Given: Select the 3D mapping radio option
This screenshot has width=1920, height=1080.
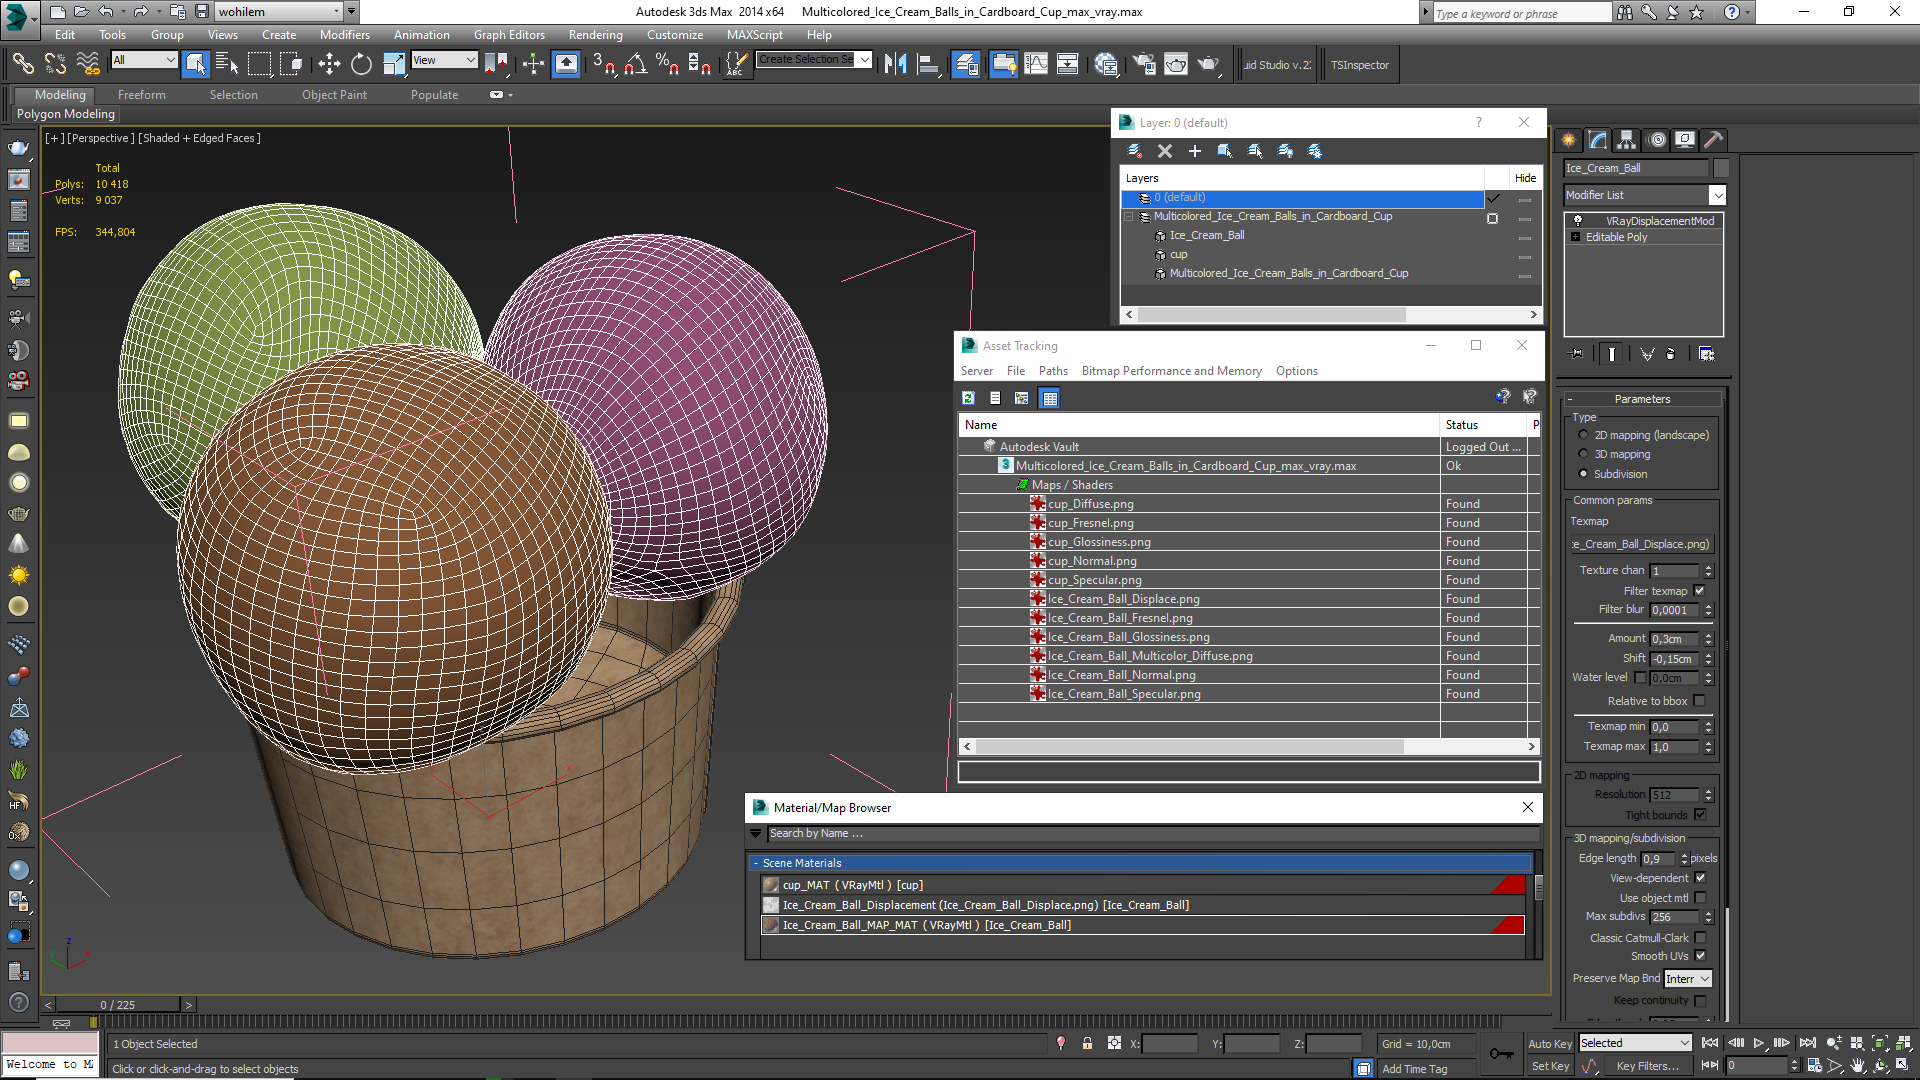Looking at the screenshot, I should point(1583,454).
